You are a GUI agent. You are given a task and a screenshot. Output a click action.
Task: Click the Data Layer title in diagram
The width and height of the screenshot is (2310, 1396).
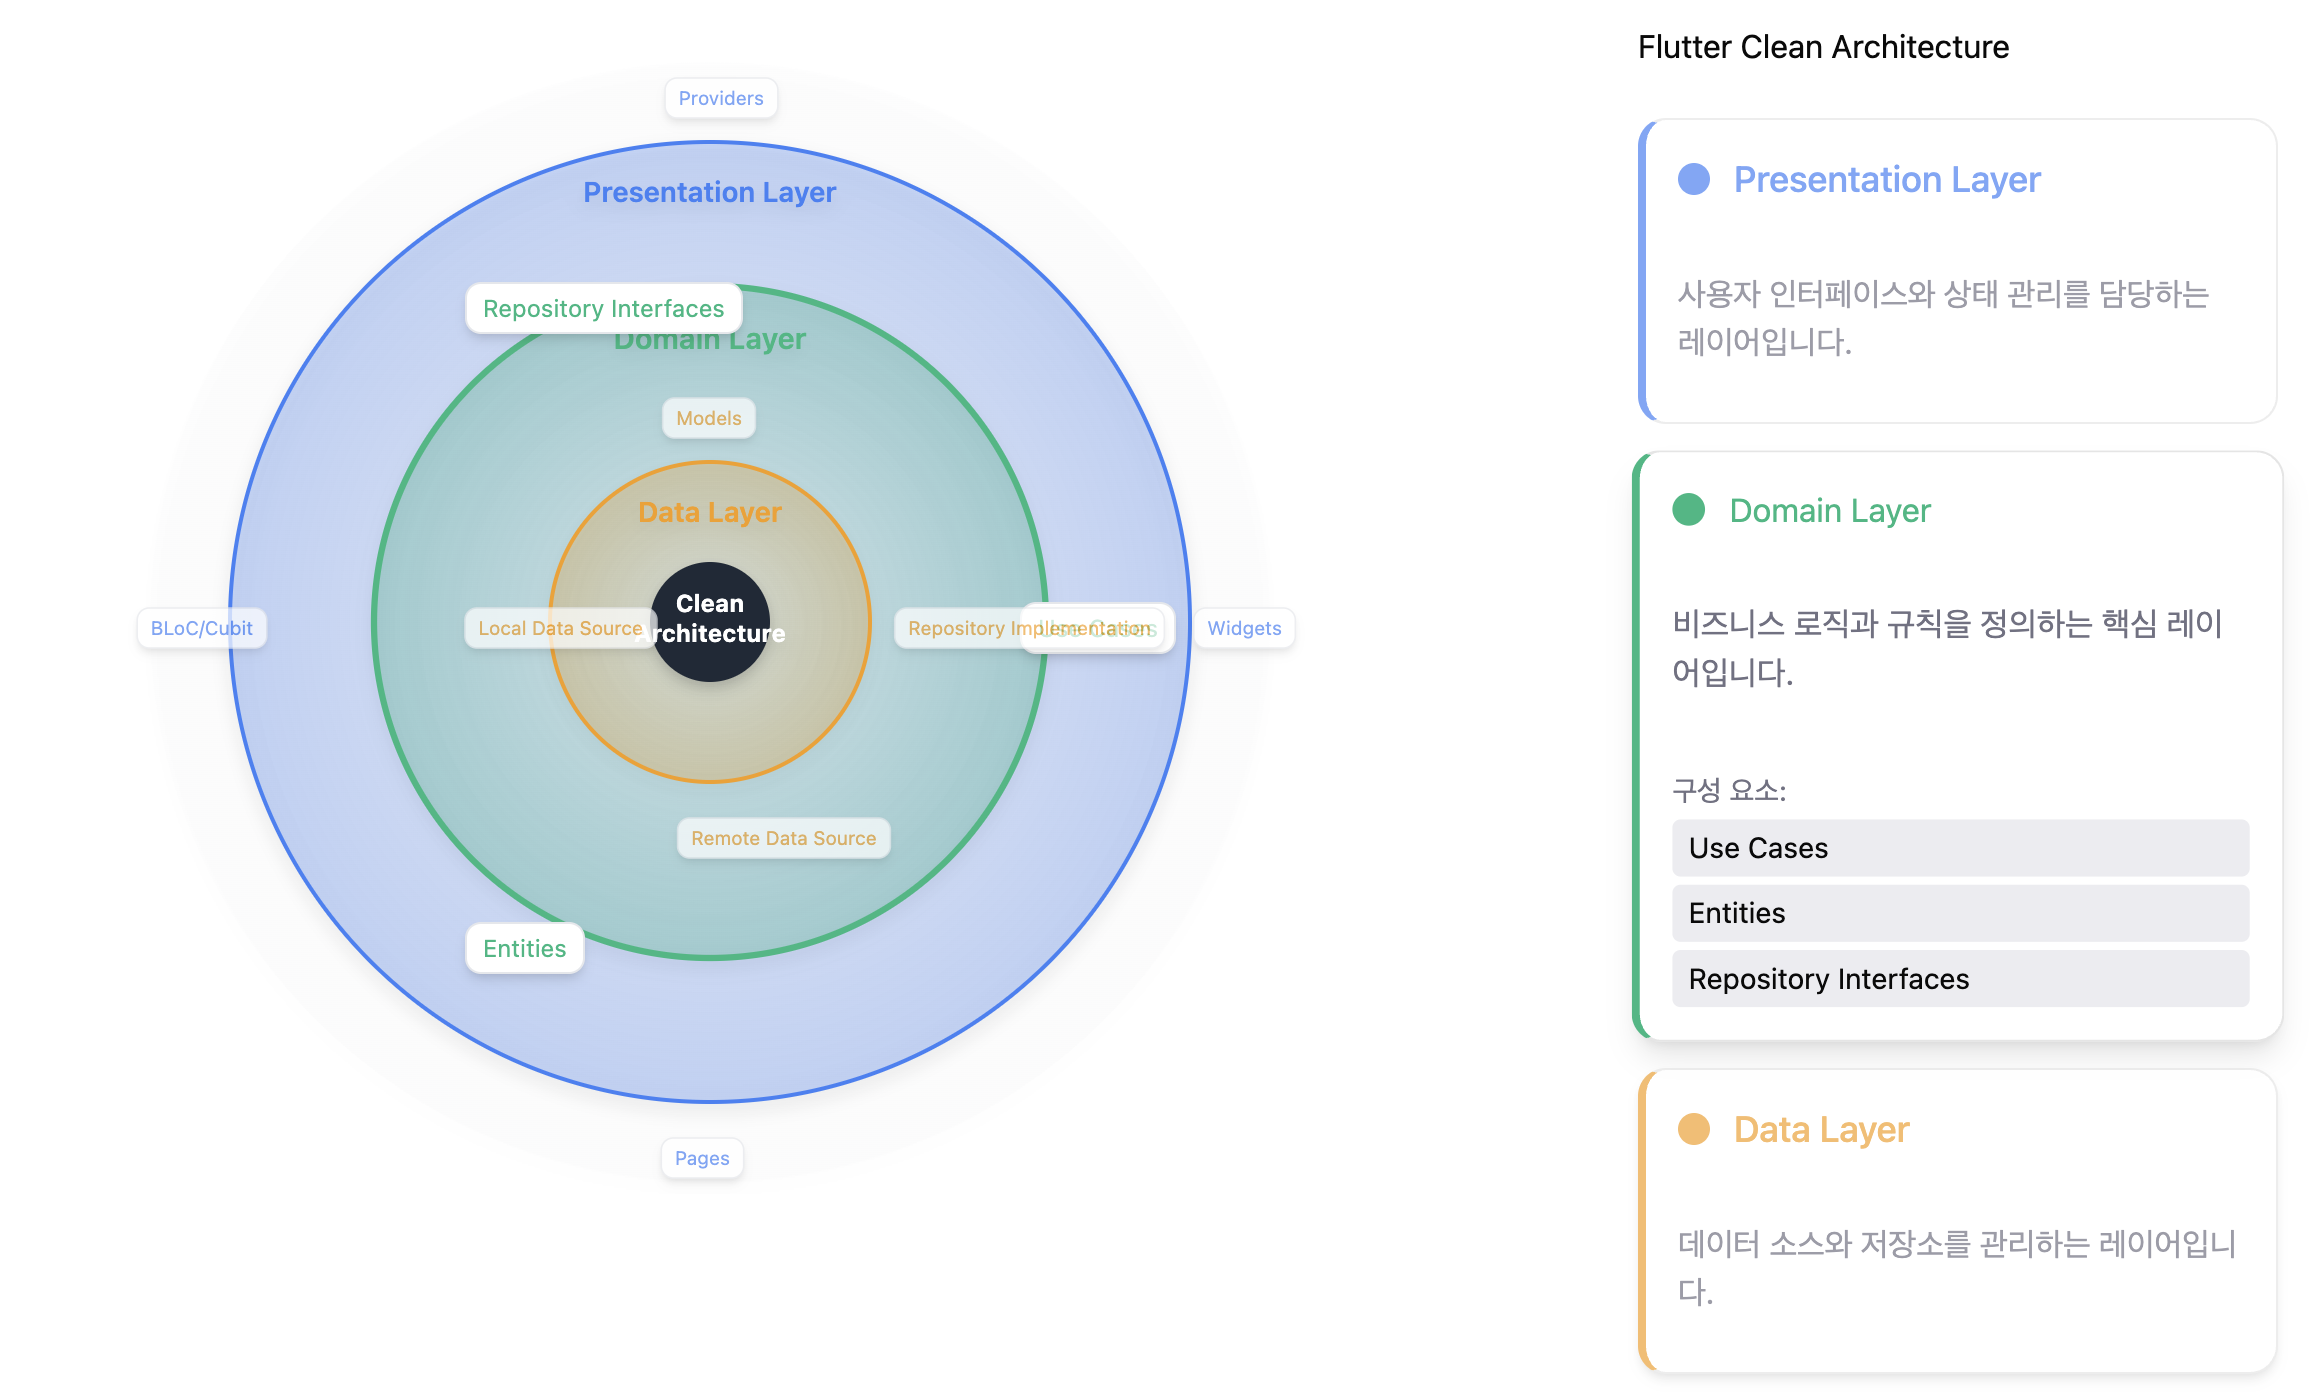point(709,512)
